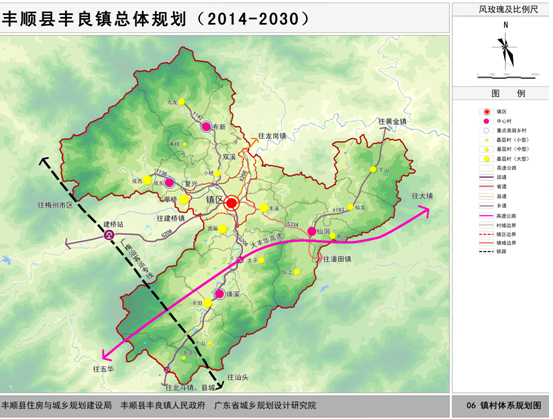Click the red 省道 line swatch in legend
Viewport: 553px width, 419px height.
pyautogui.click(x=486, y=187)
